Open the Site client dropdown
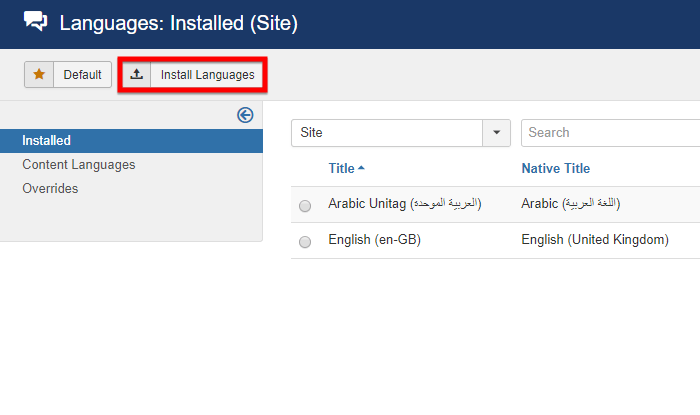 click(x=400, y=133)
